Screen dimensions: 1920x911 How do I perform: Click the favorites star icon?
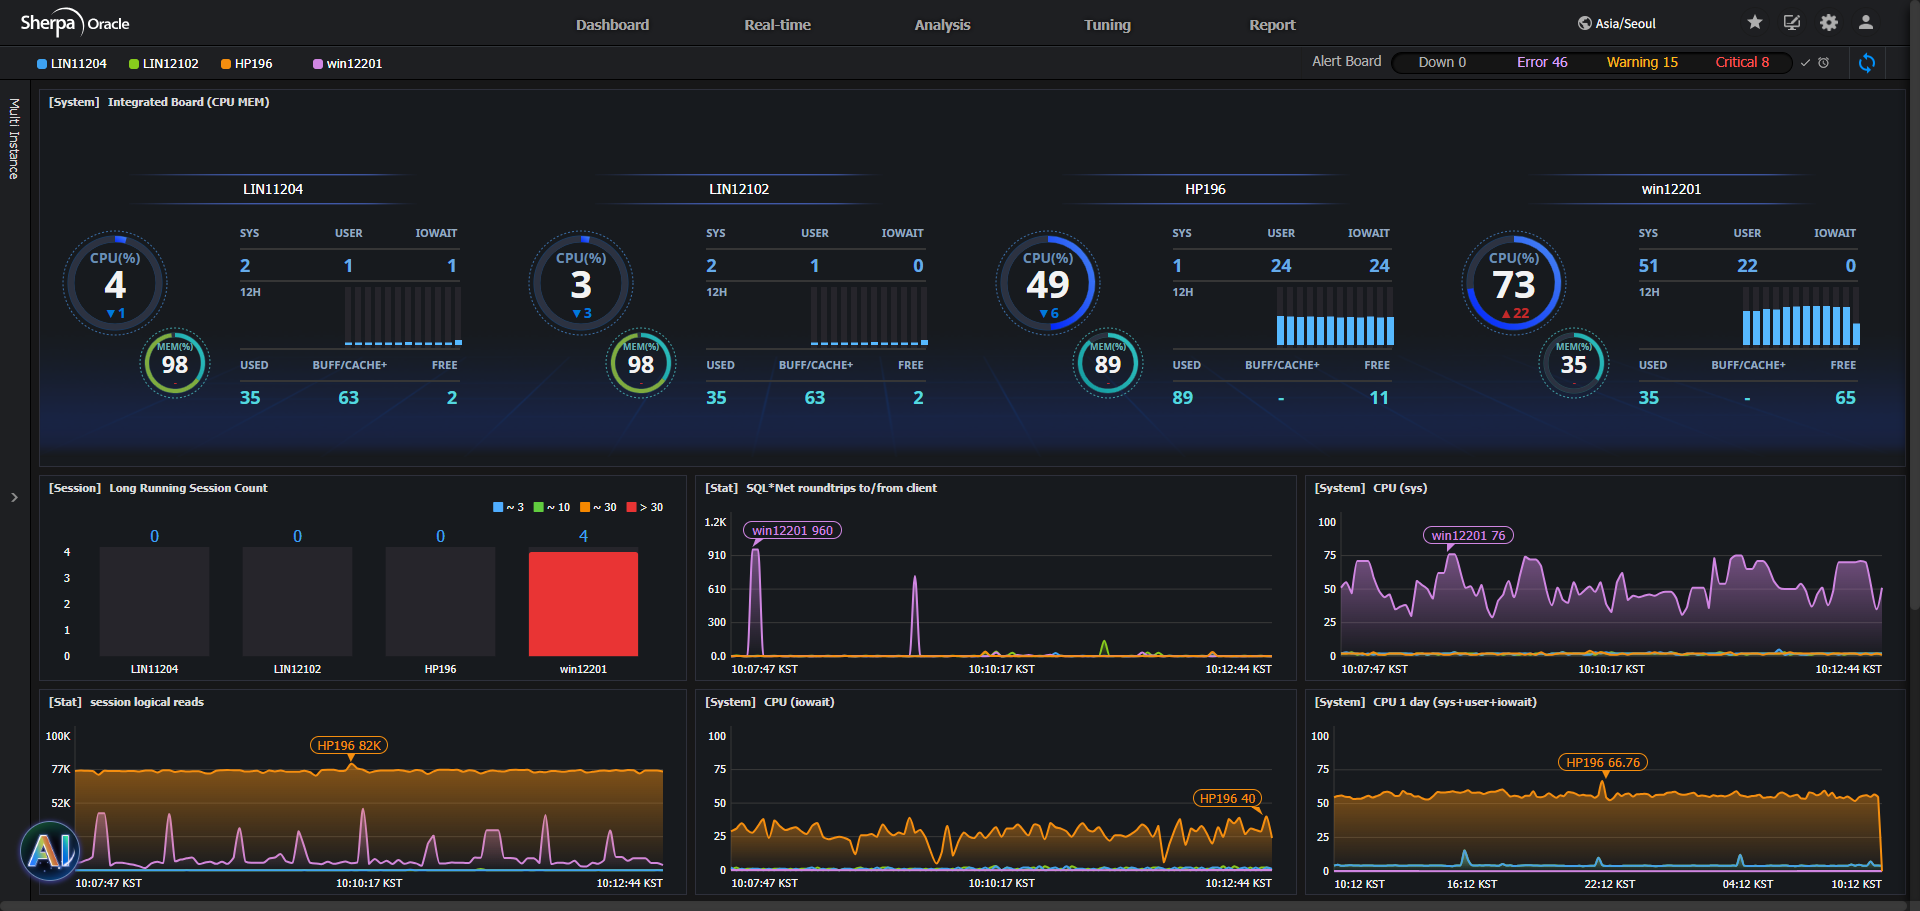[x=1754, y=22]
